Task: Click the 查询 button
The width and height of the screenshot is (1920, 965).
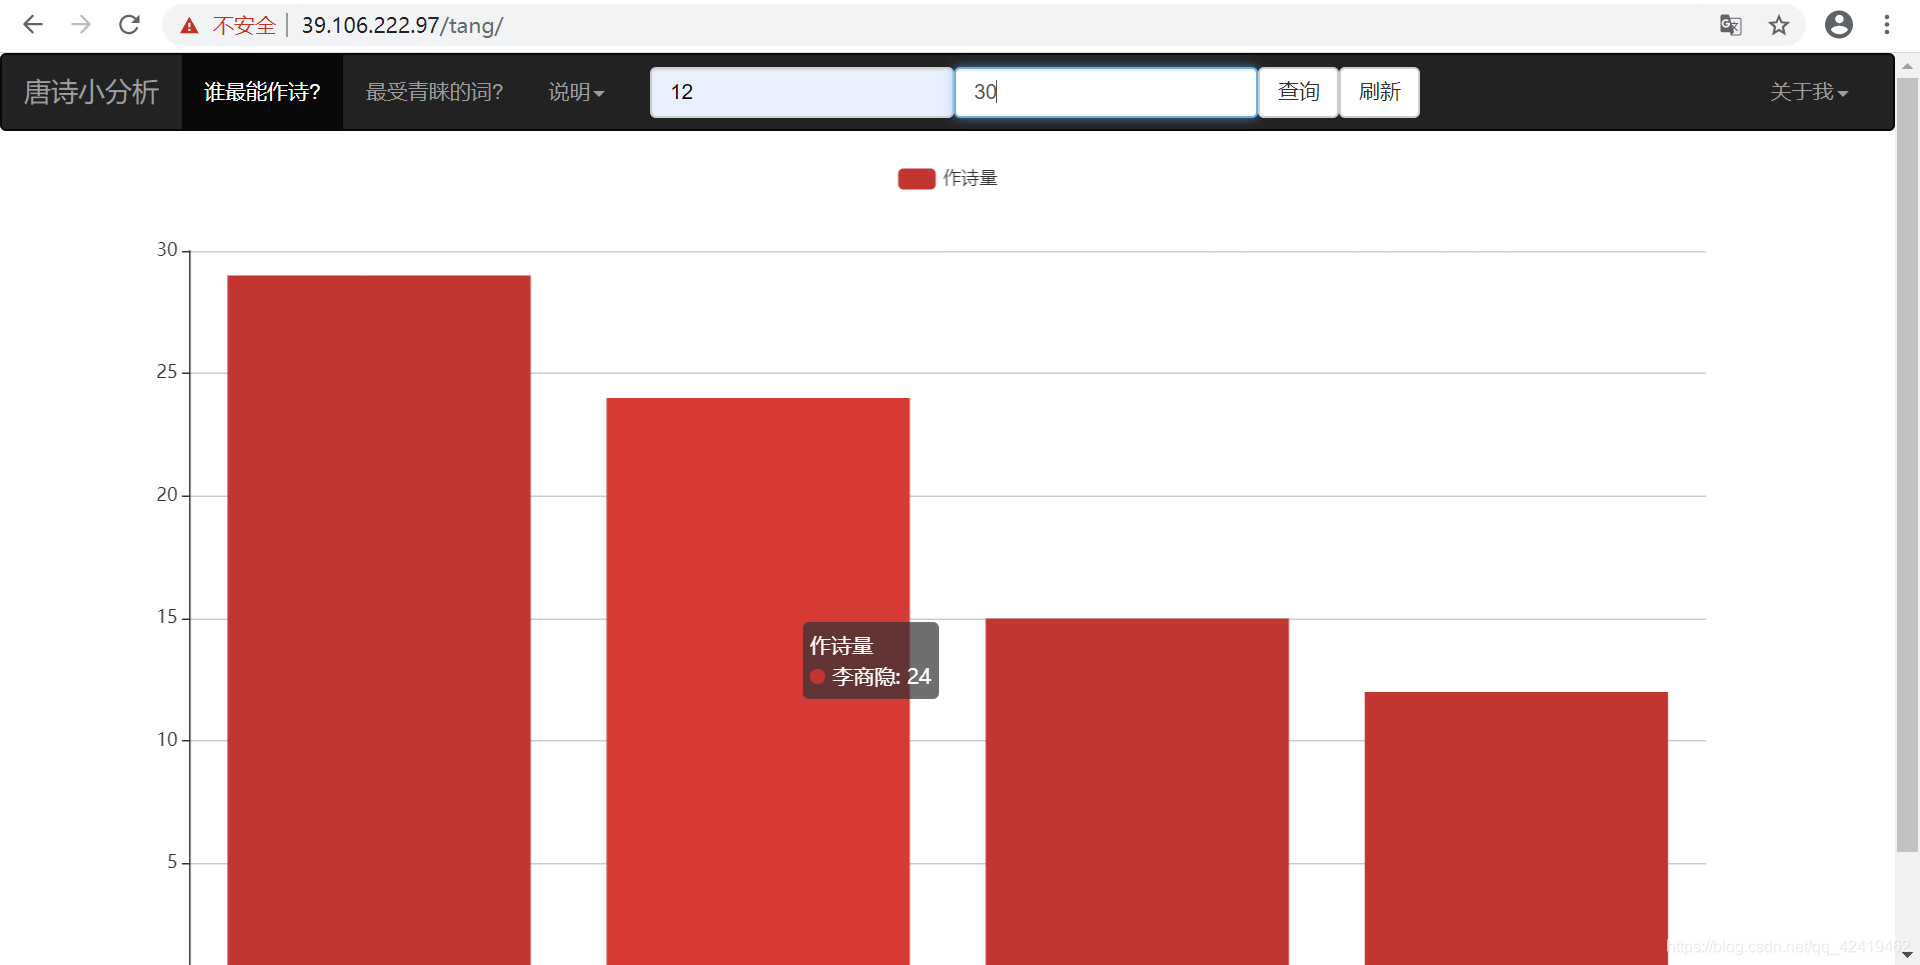Action: click(x=1298, y=92)
